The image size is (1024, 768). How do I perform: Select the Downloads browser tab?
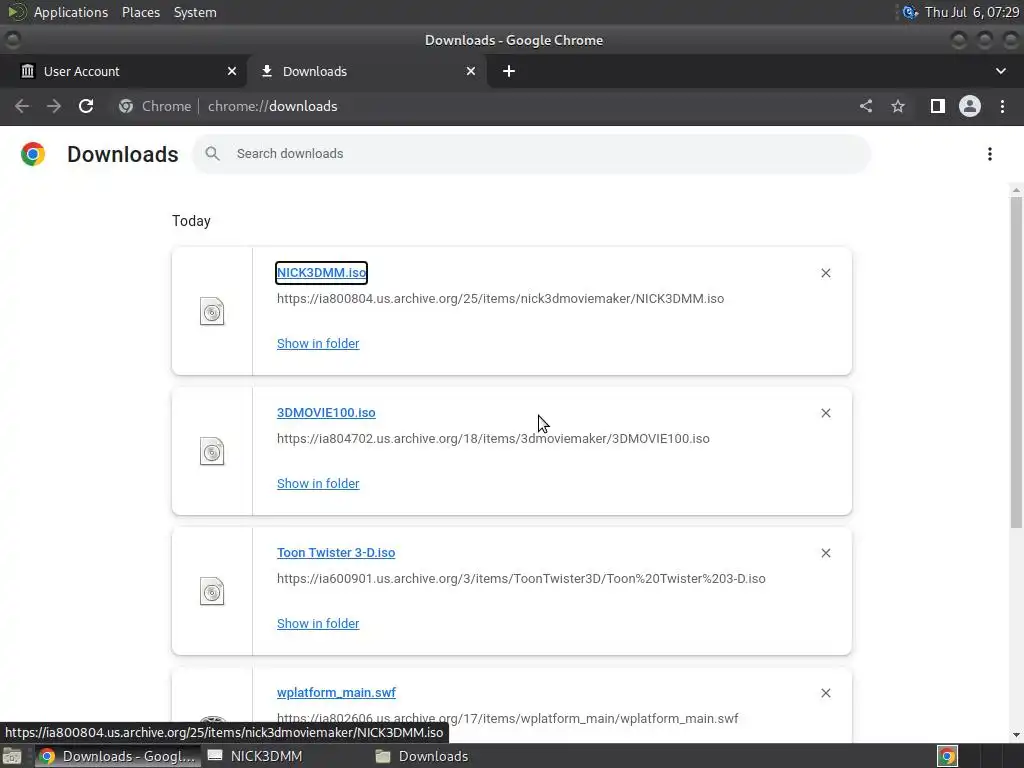pyautogui.click(x=366, y=71)
